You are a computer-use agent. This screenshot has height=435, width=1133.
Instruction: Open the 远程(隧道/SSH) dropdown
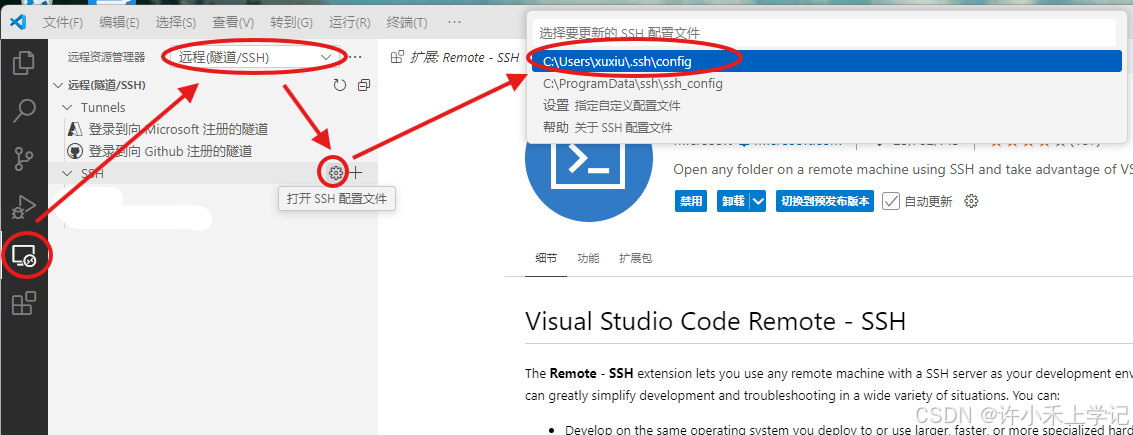255,57
